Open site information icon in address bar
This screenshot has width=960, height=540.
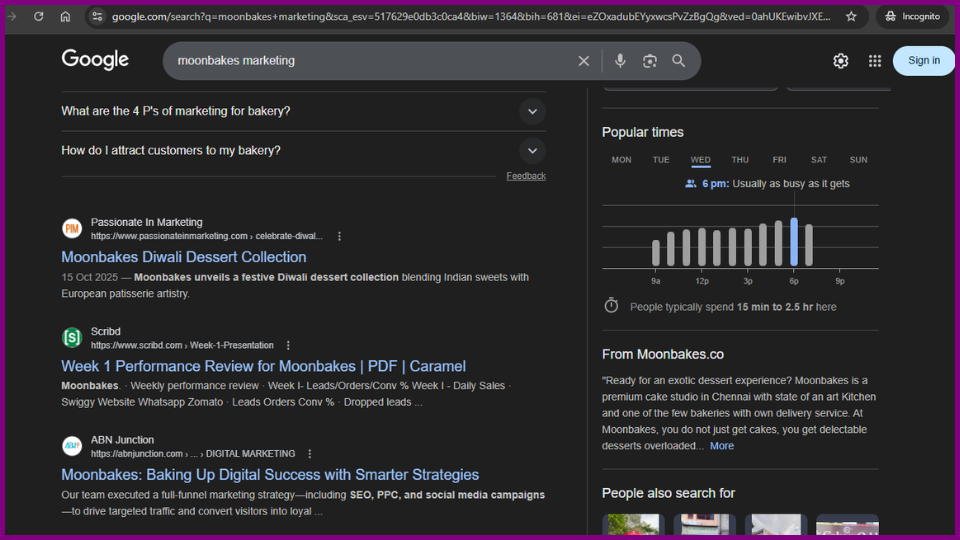[97, 17]
